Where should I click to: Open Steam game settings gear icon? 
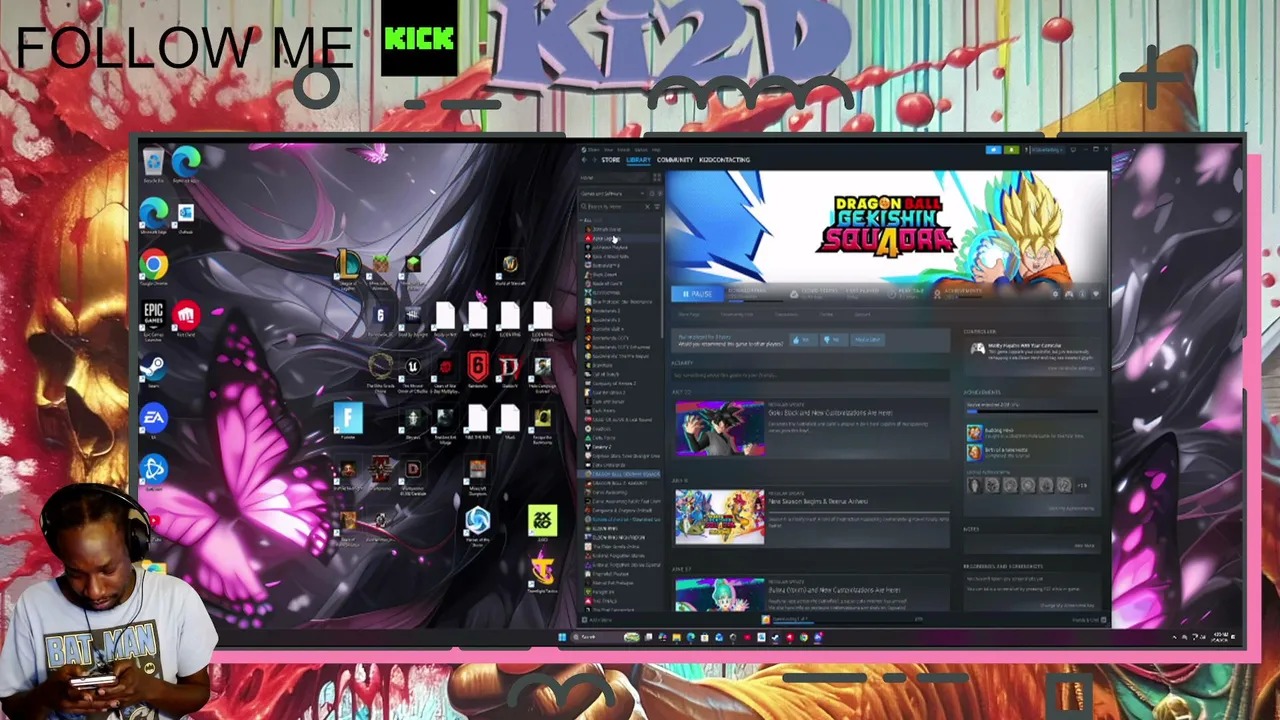[x=1055, y=294]
